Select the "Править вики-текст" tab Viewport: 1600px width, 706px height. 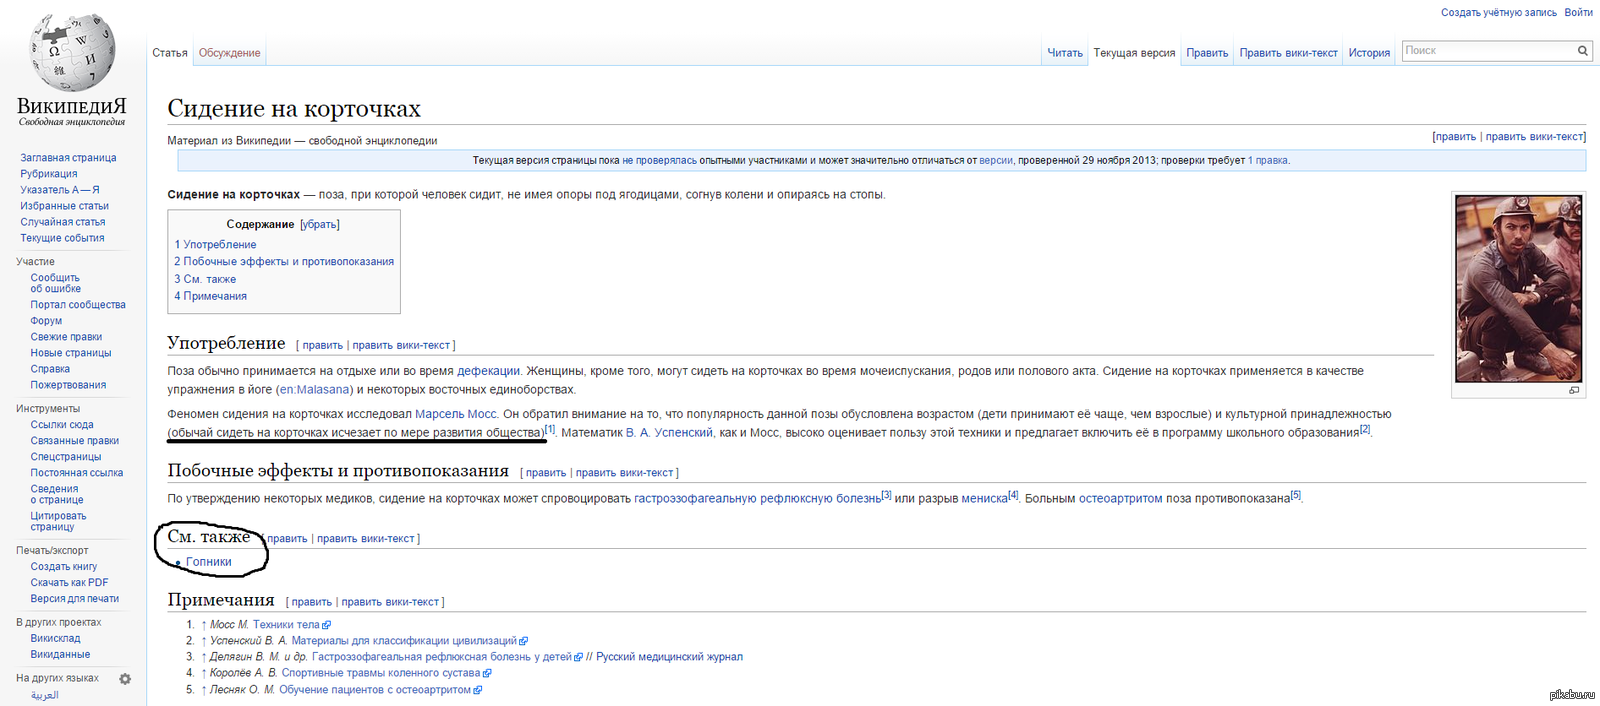tap(1288, 53)
